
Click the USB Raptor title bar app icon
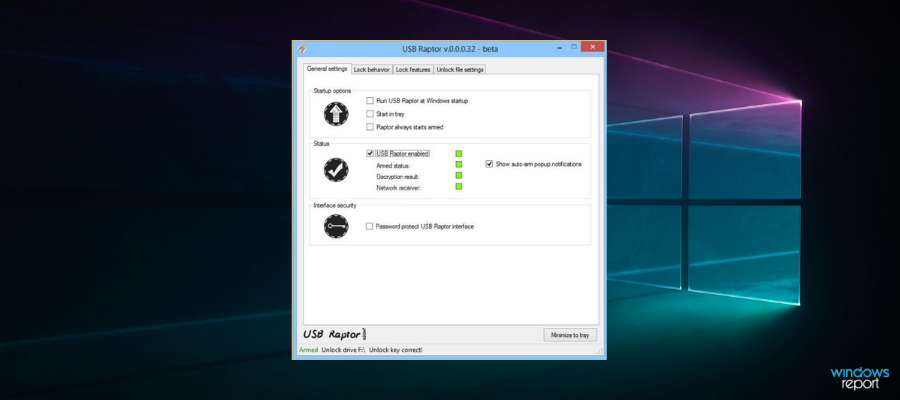coord(302,49)
